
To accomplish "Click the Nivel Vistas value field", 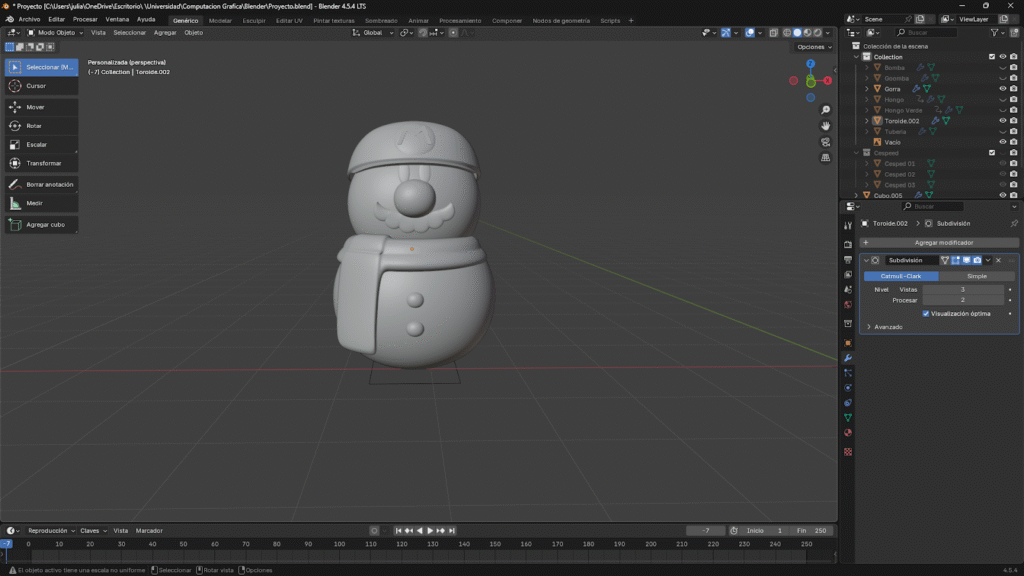I will coord(962,289).
